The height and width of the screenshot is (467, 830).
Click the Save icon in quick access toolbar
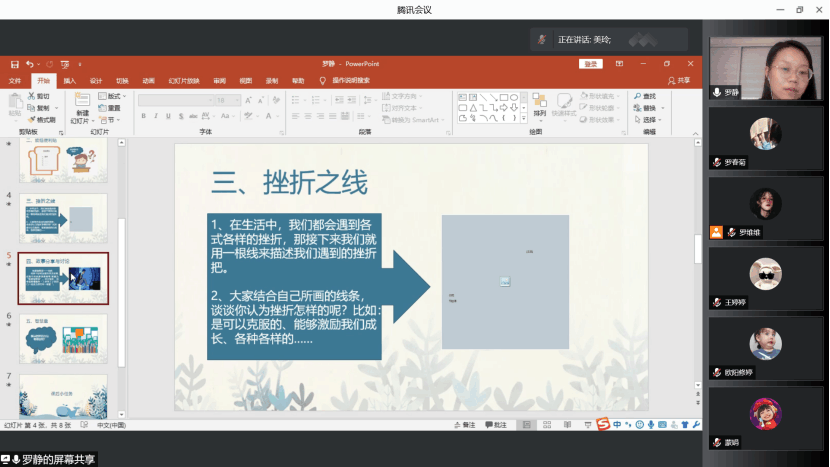pos(15,64)
